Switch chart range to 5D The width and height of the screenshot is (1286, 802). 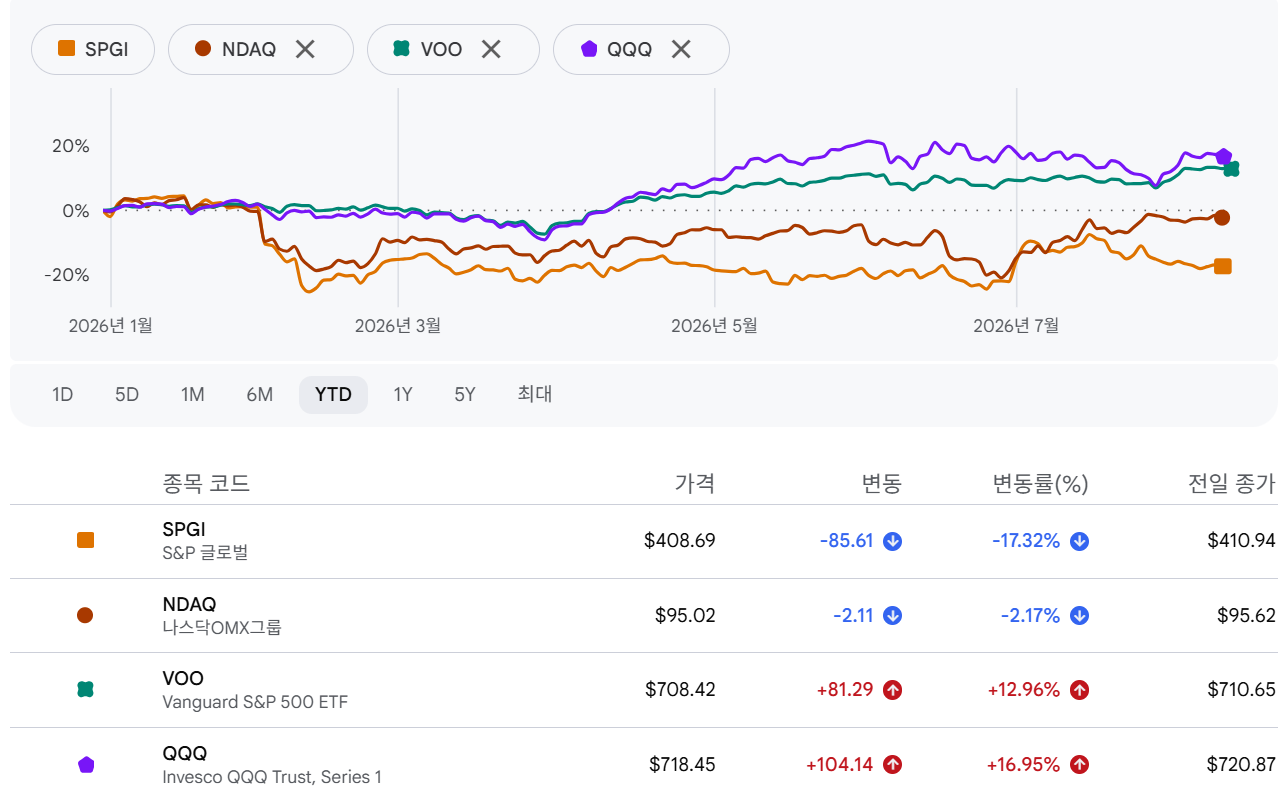click(127, 395)
